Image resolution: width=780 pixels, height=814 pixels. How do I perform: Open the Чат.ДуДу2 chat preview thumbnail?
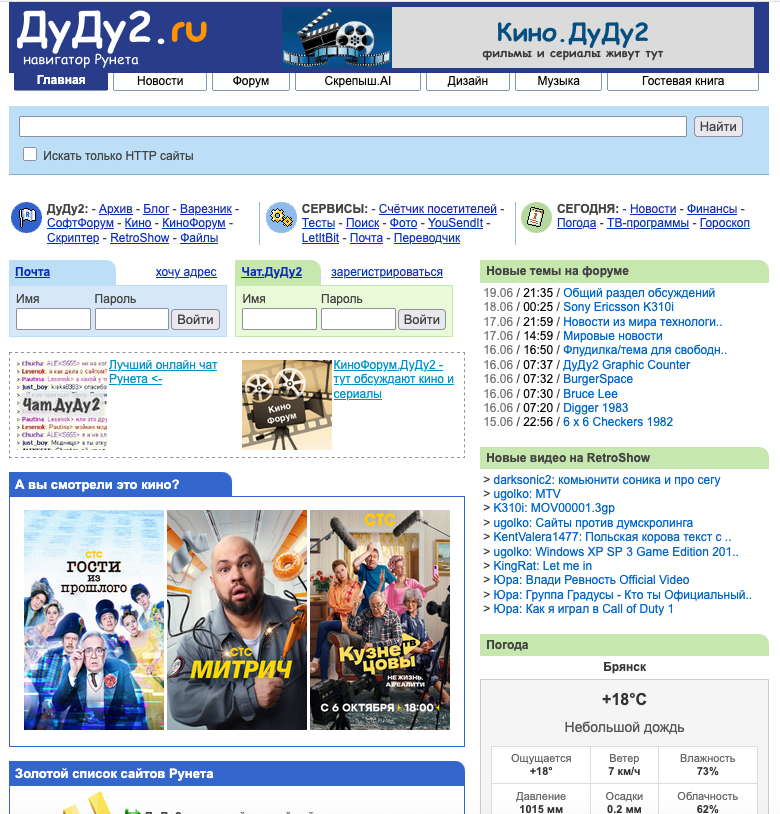(x=61, y=404)
